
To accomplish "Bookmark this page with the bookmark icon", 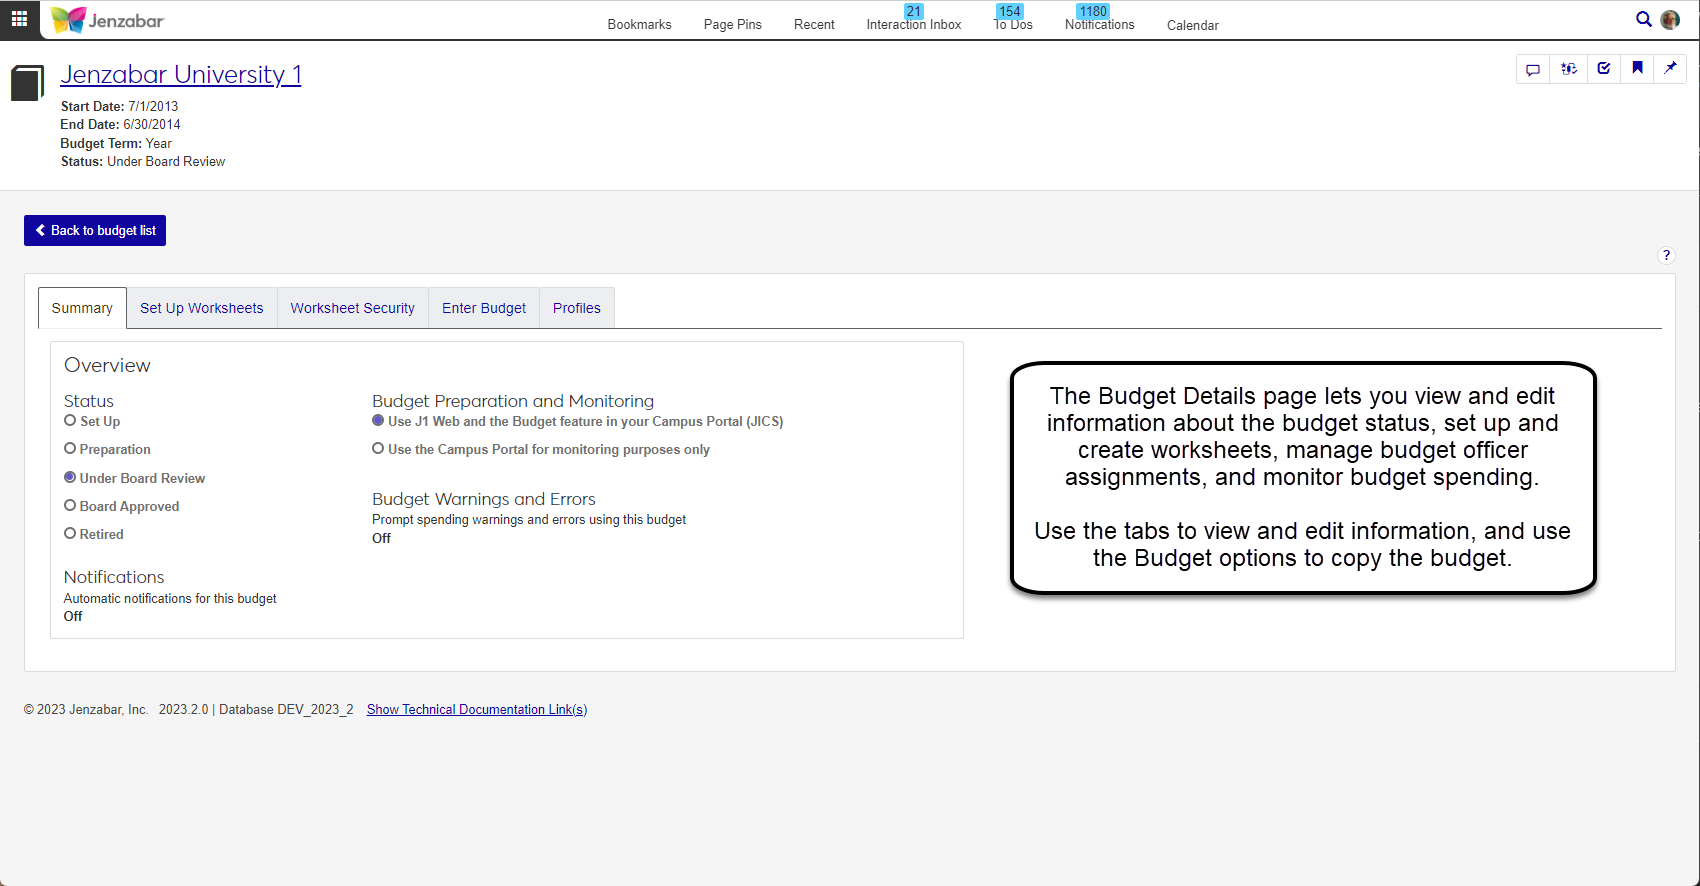I will 1637,69.
